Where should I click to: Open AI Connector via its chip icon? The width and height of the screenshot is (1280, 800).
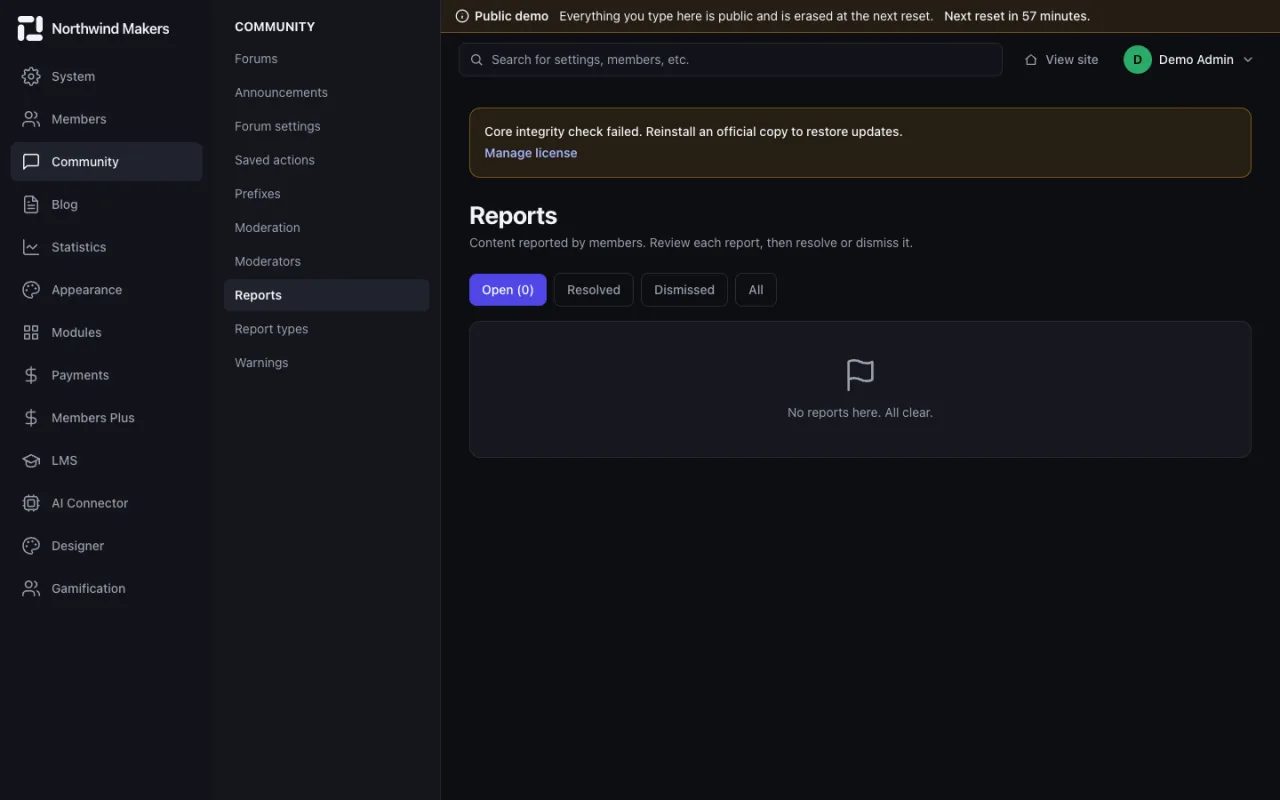pos(31,503)
